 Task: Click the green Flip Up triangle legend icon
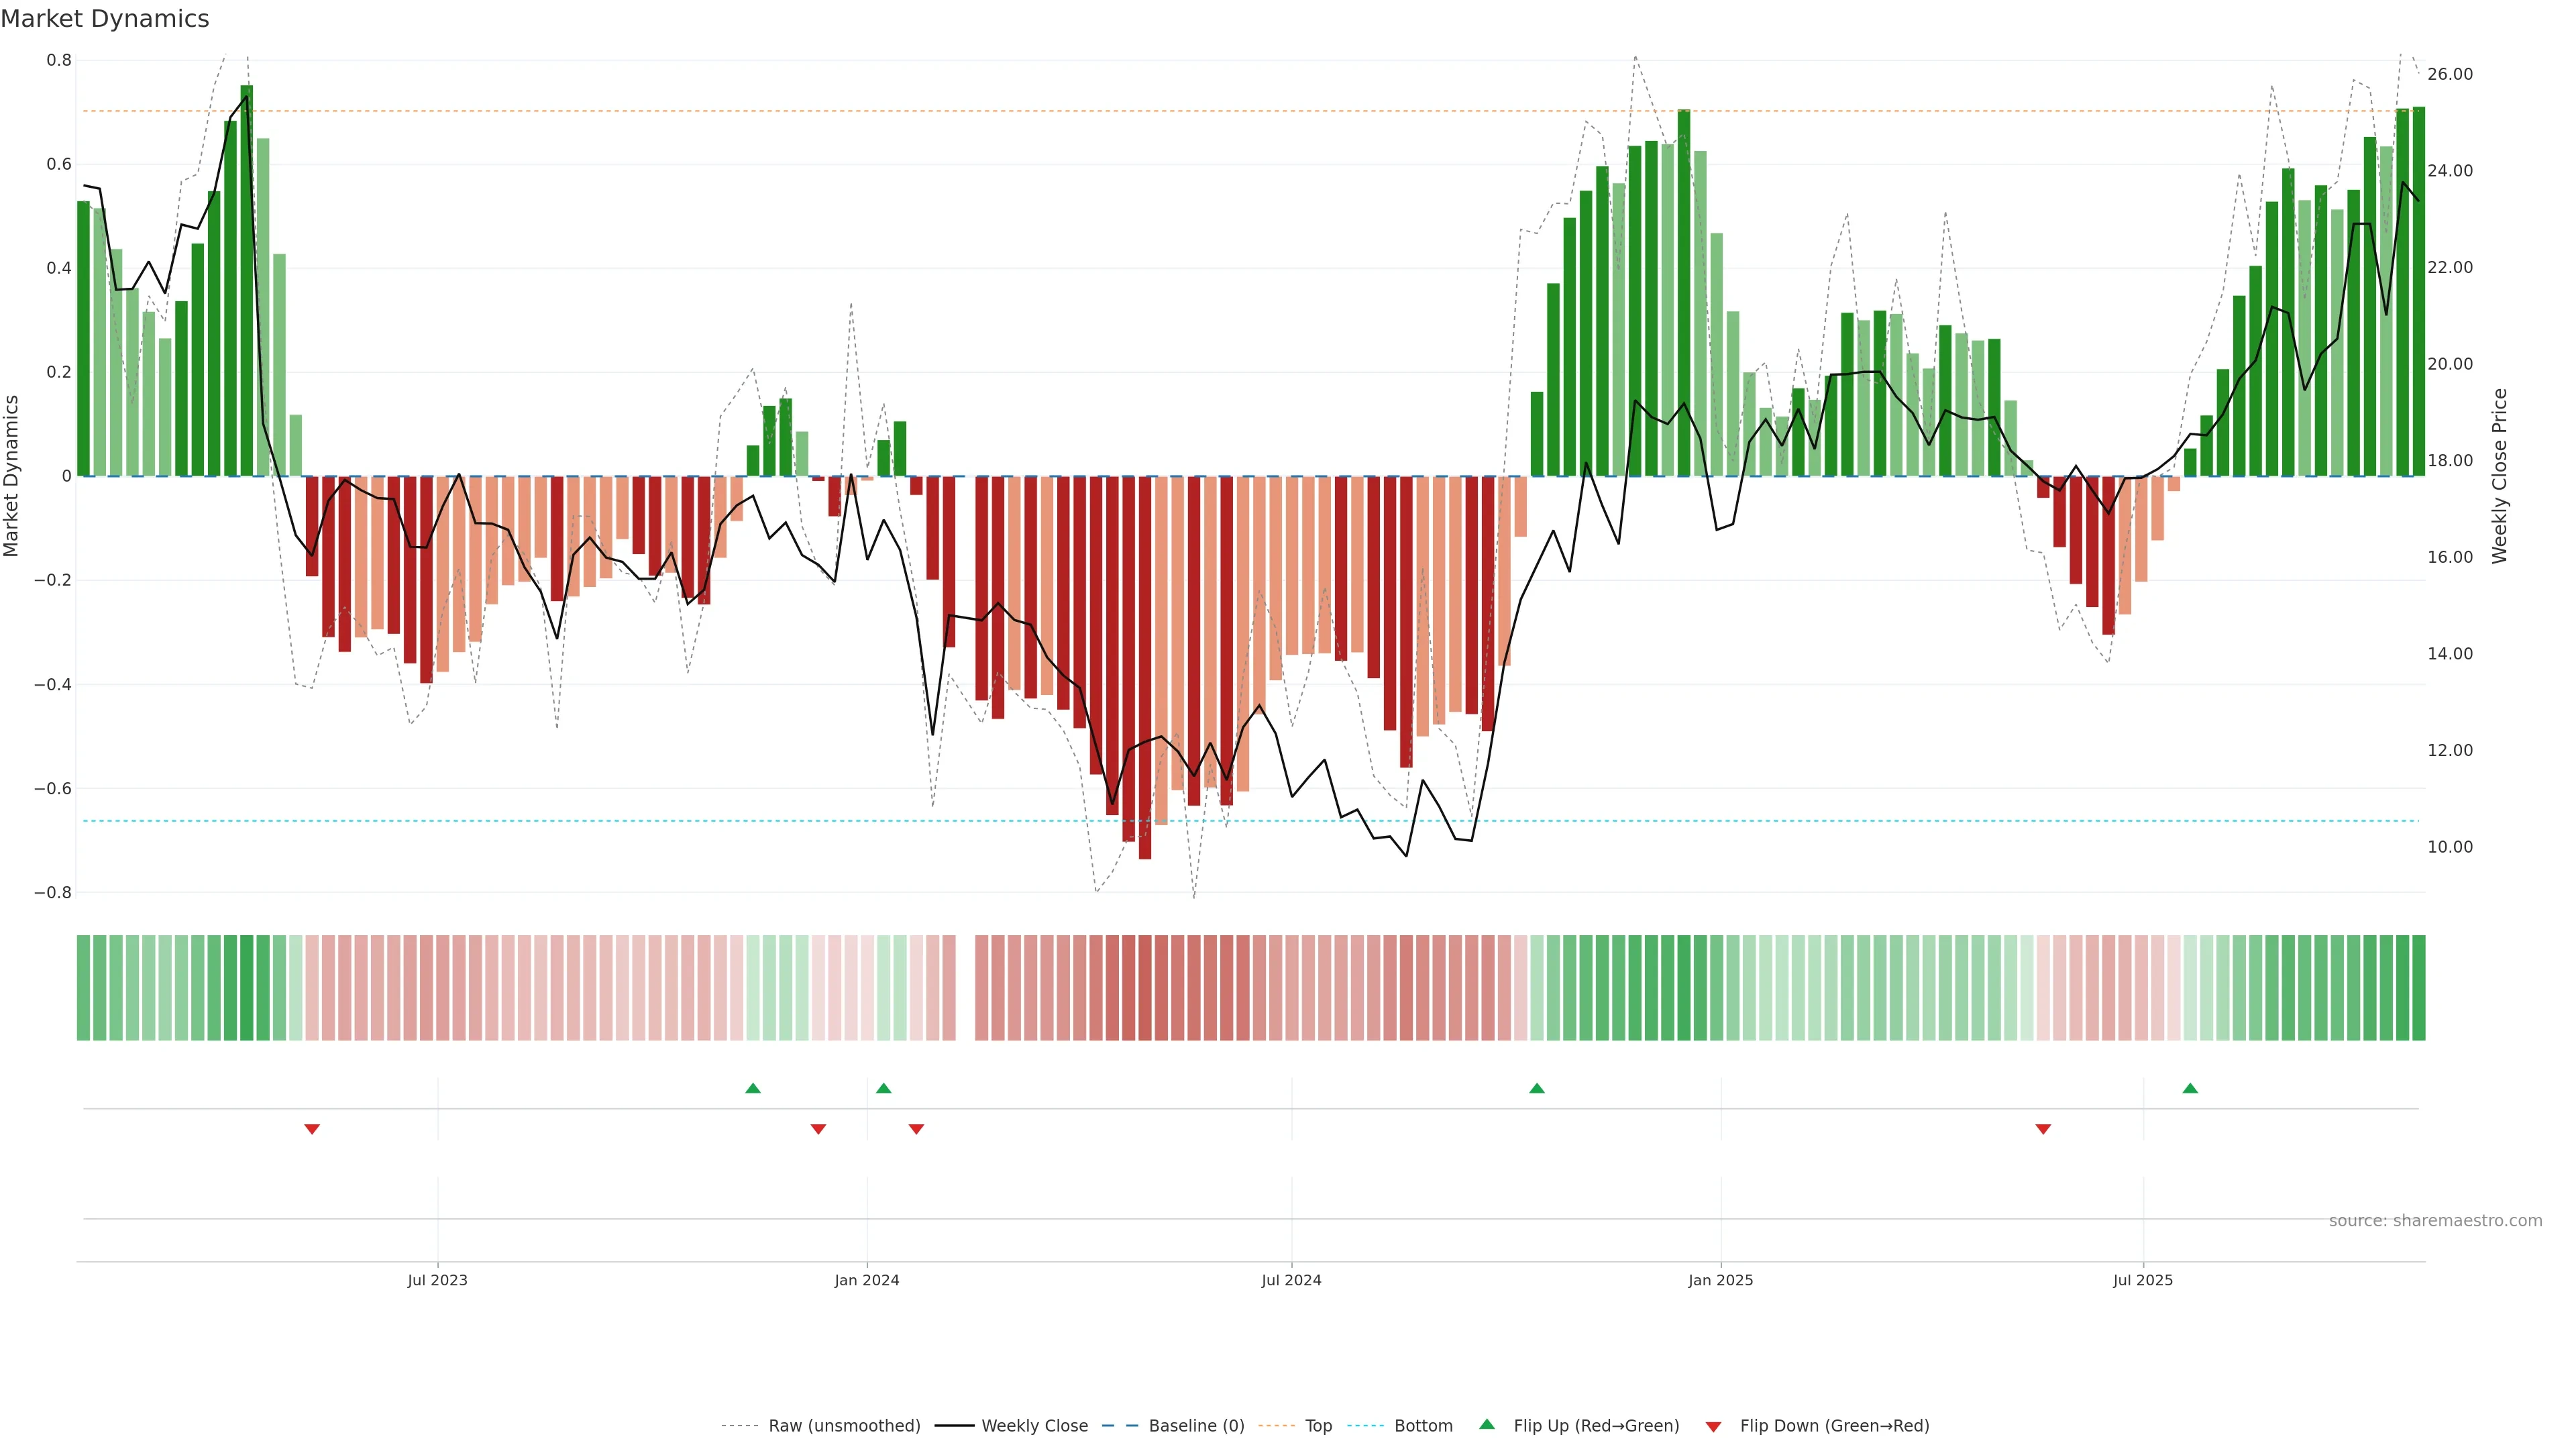click(x=1487, y=1424)
